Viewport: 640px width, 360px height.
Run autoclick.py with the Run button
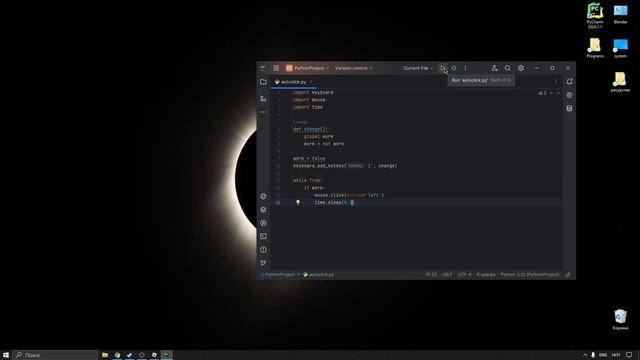click(x=442, y=68)
